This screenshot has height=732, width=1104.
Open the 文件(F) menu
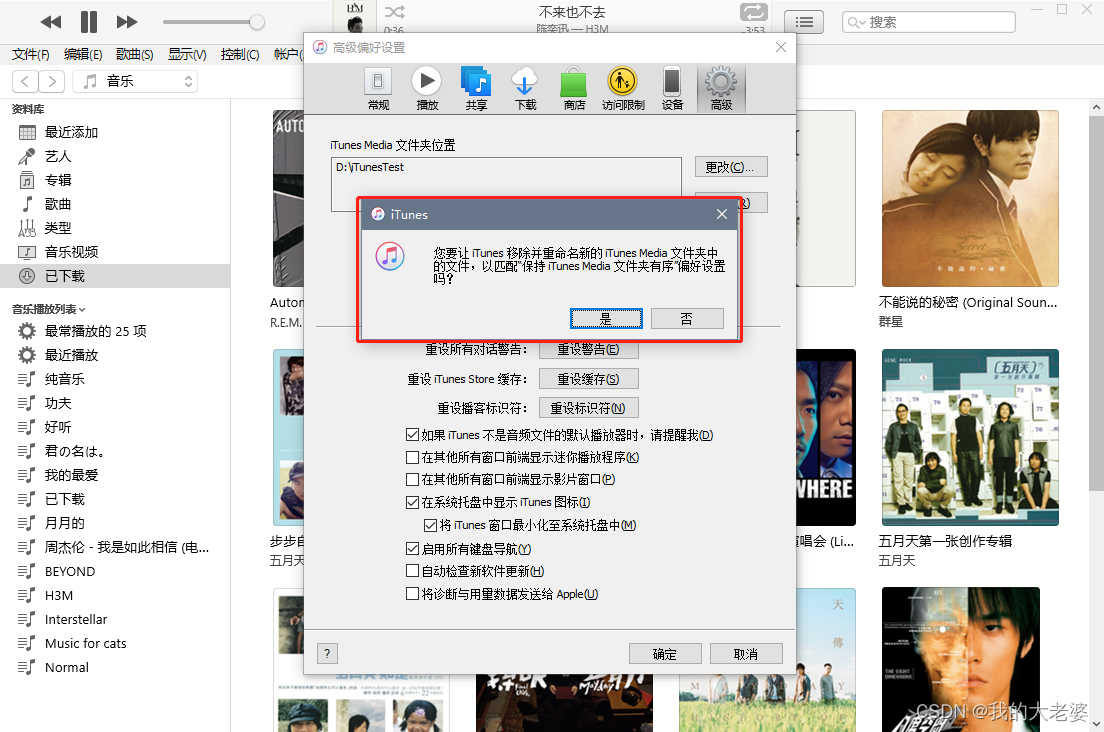30,54
